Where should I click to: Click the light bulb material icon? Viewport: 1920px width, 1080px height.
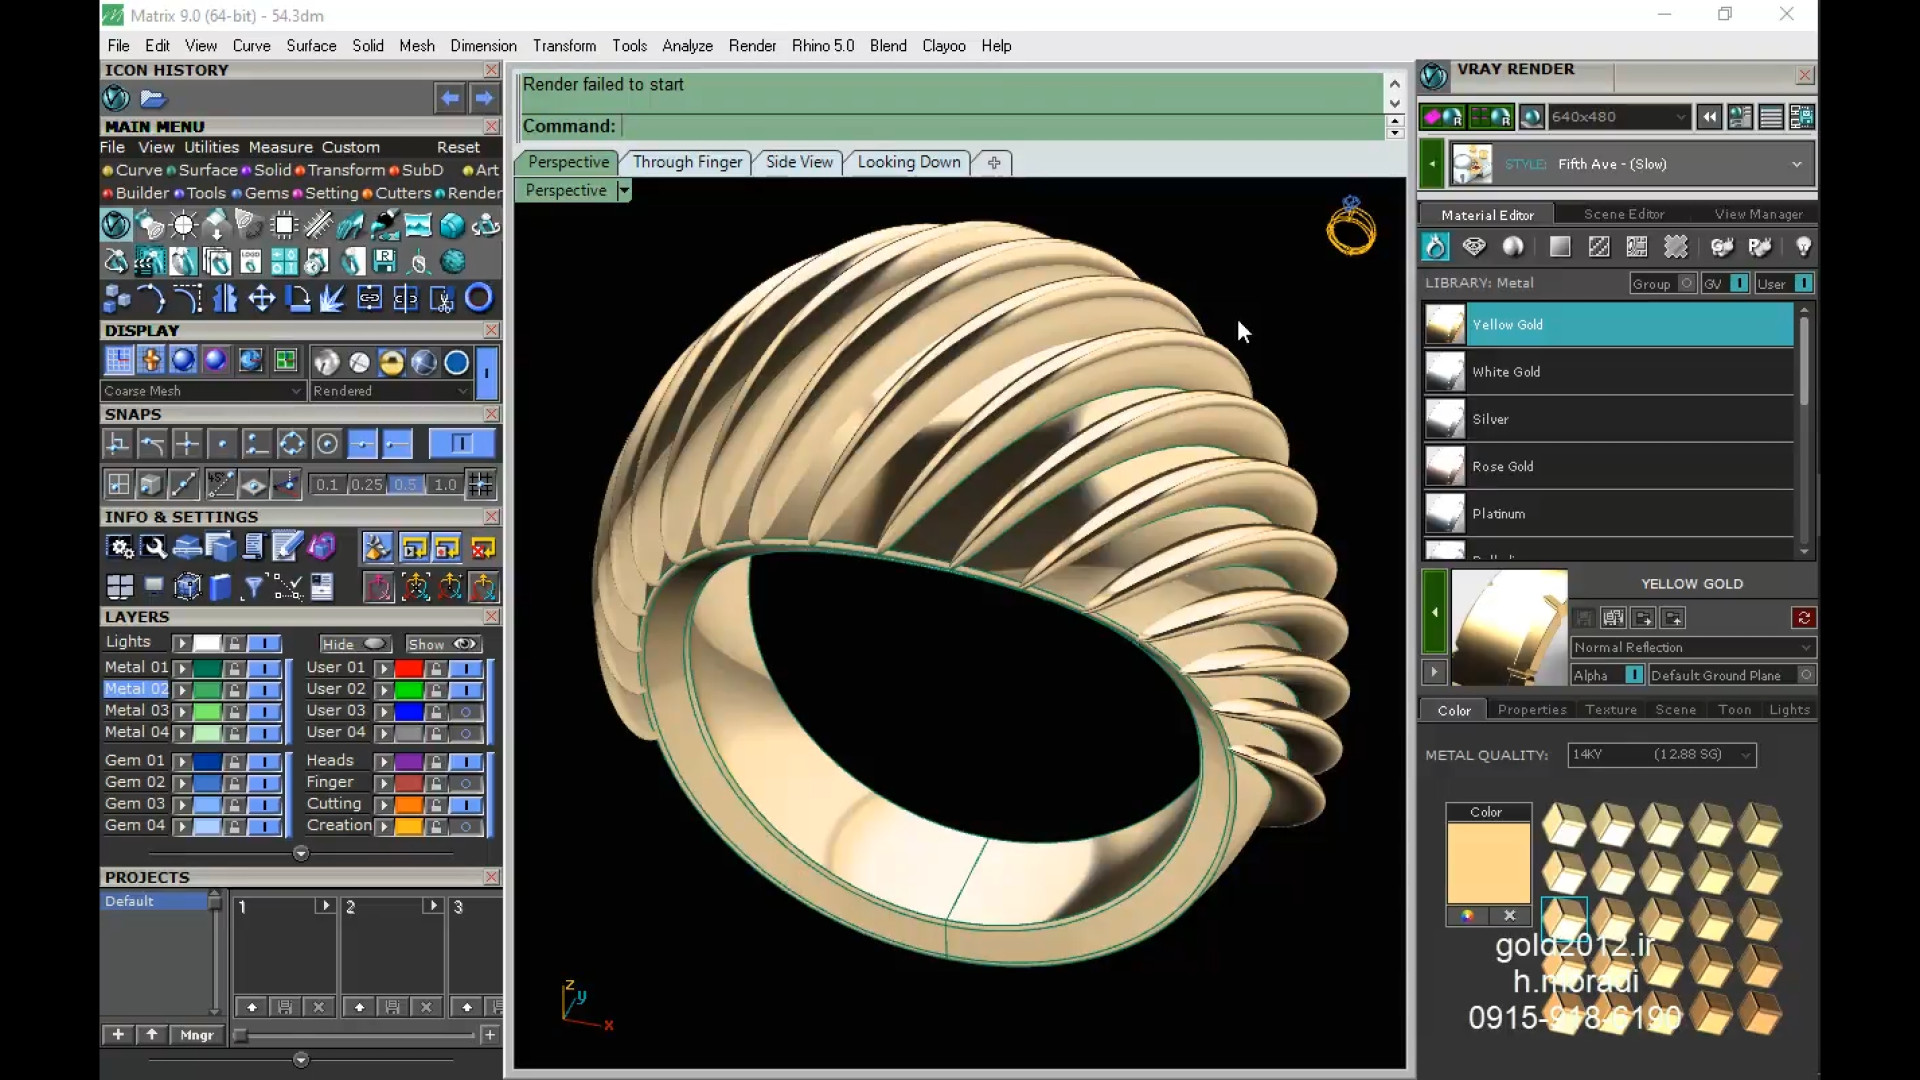(1803, 247)
